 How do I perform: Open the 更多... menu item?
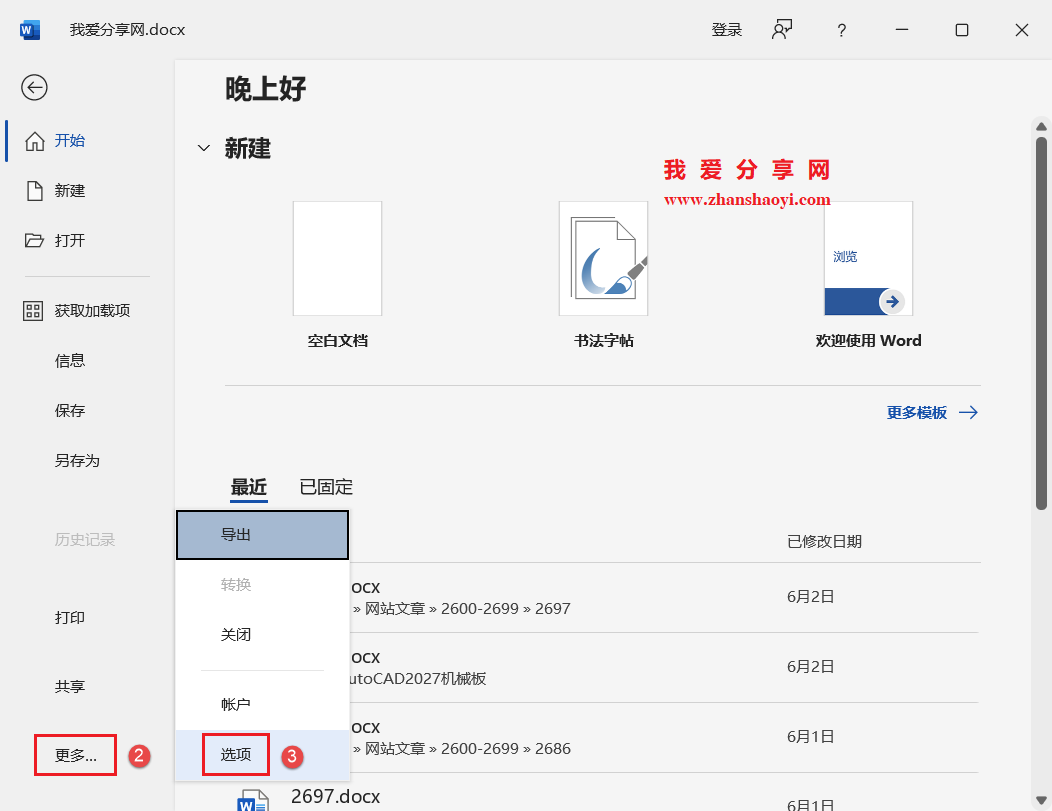click(75, 755)
